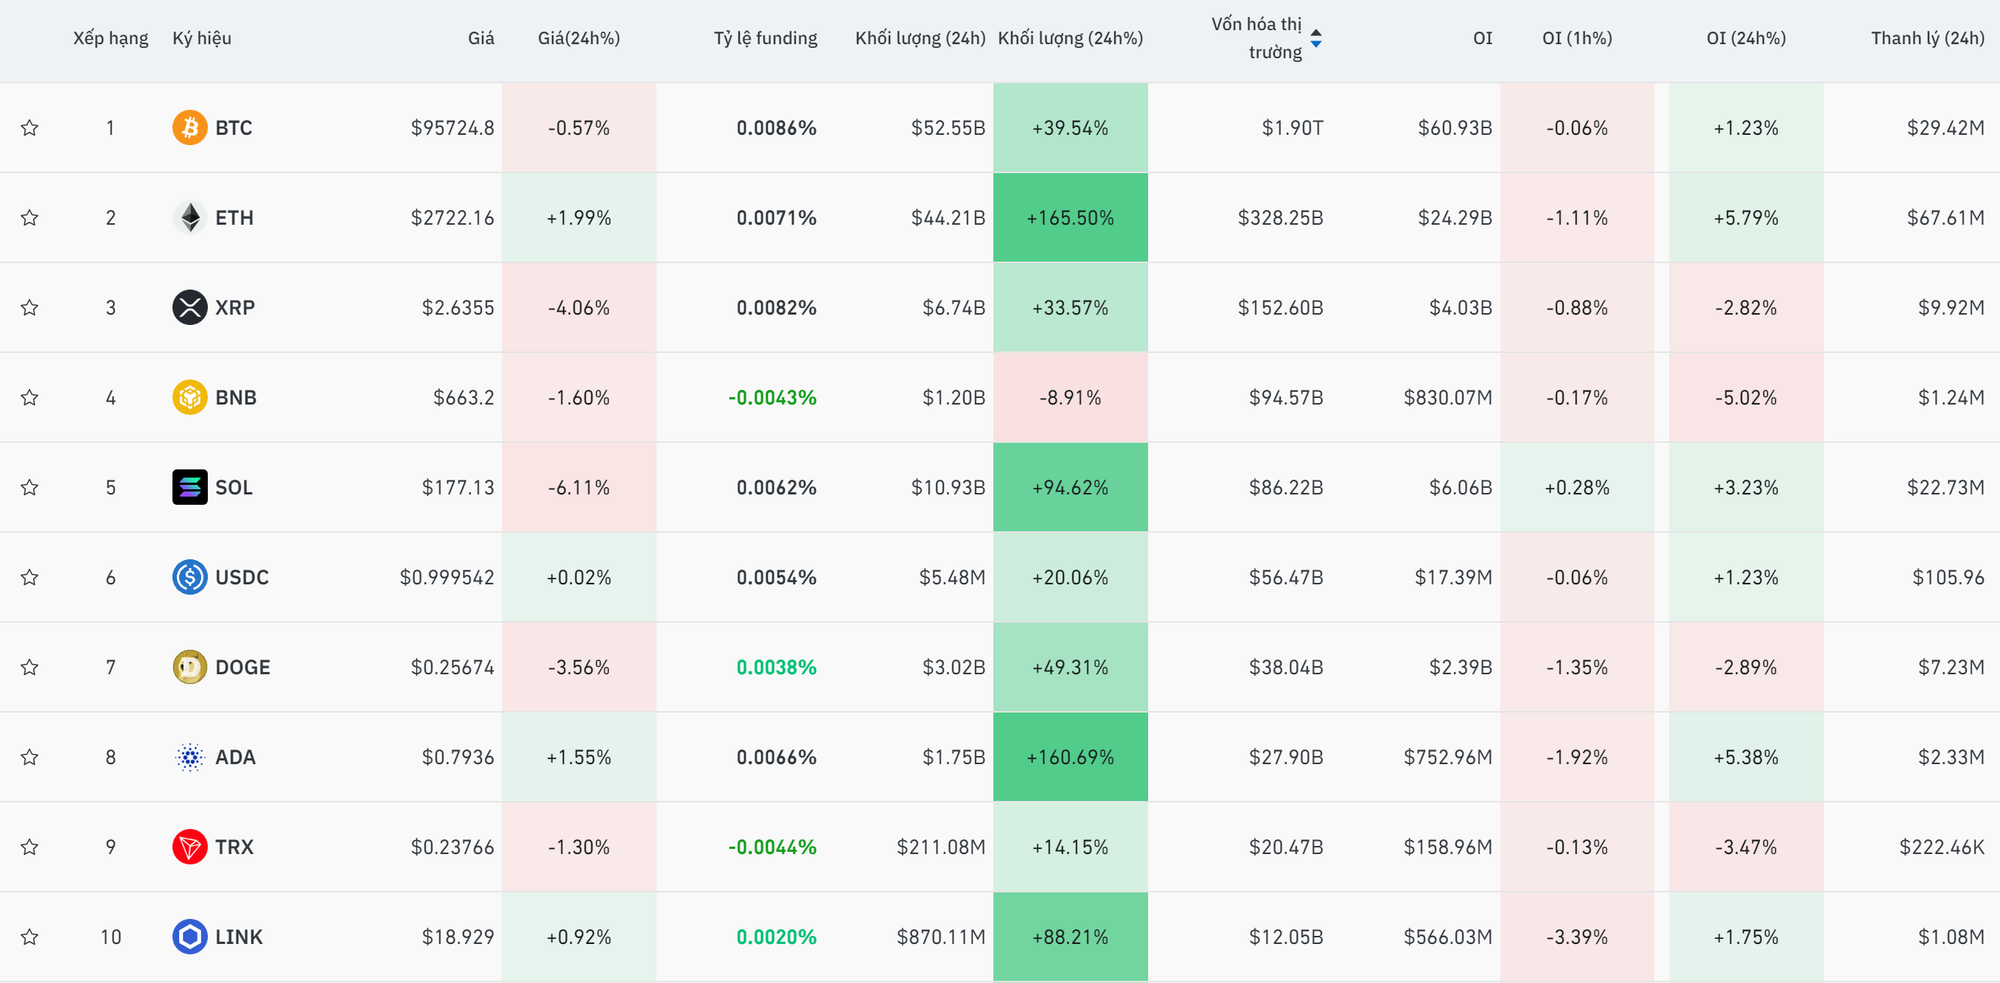Sort by Tỷ lệ funding header

point(765,38)
